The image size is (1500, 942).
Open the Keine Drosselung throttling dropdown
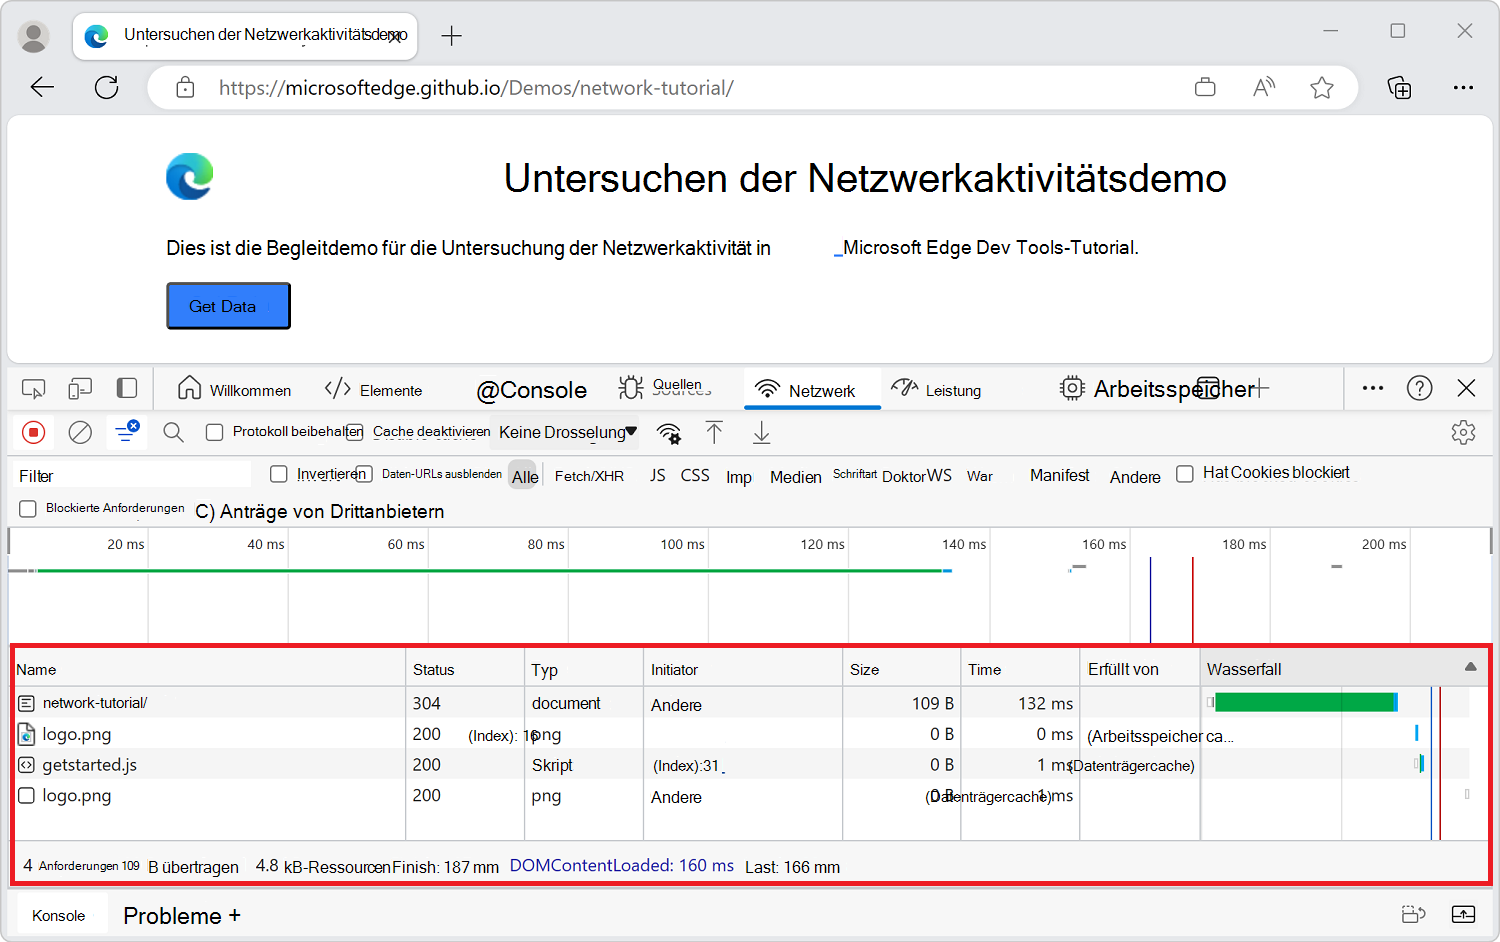coord(565,432)
